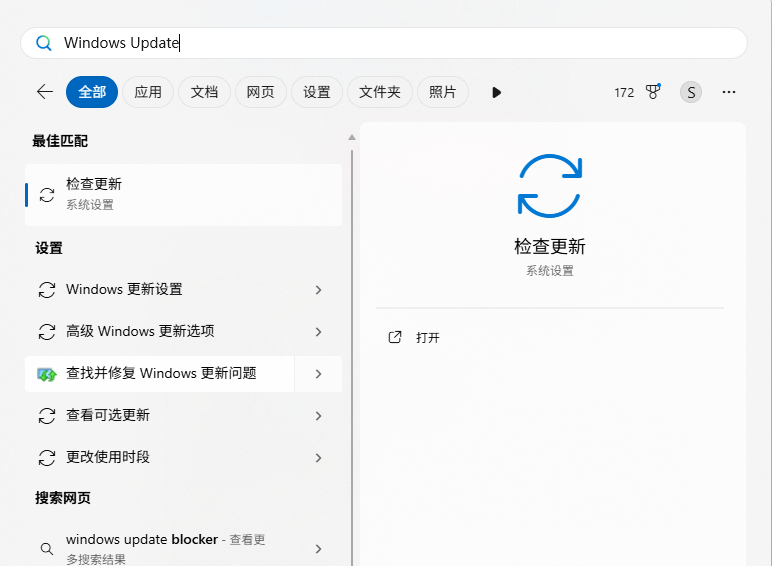Click 打开 to open the setting
Screen dimensions: 772x566
[427, 338]
